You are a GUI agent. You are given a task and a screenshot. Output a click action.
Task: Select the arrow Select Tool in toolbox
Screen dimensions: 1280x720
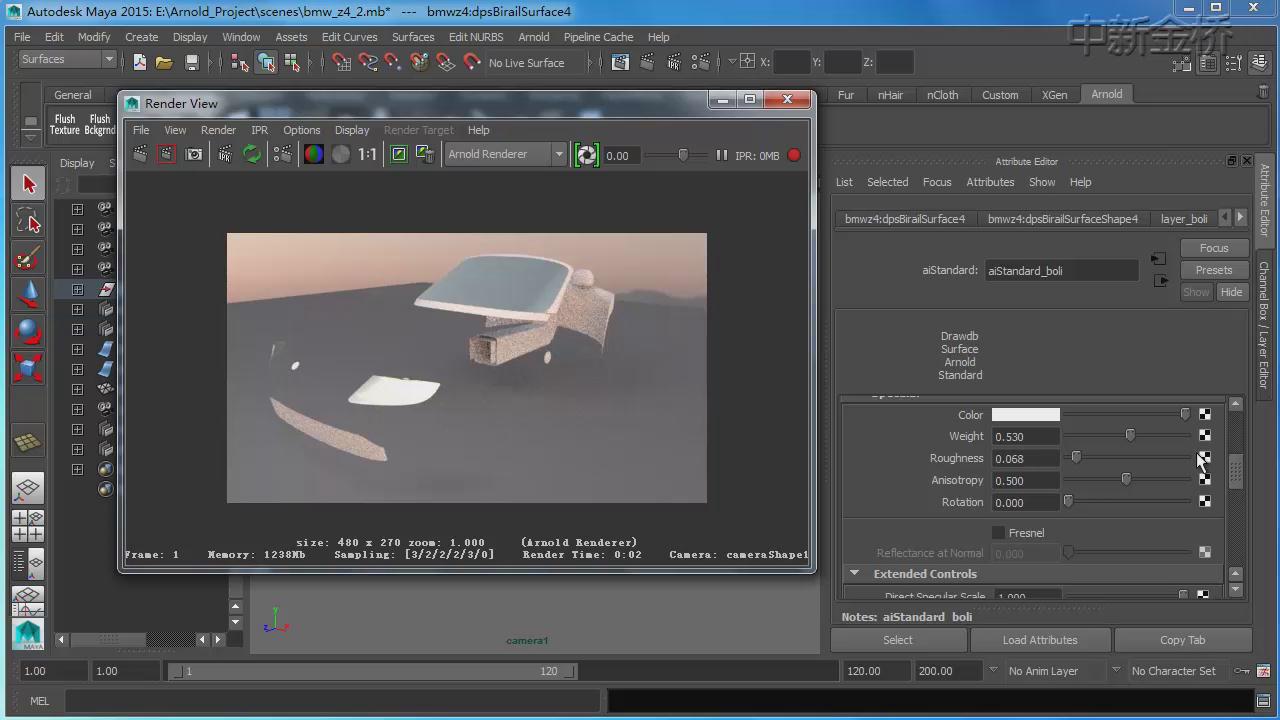tap(28, 183)
